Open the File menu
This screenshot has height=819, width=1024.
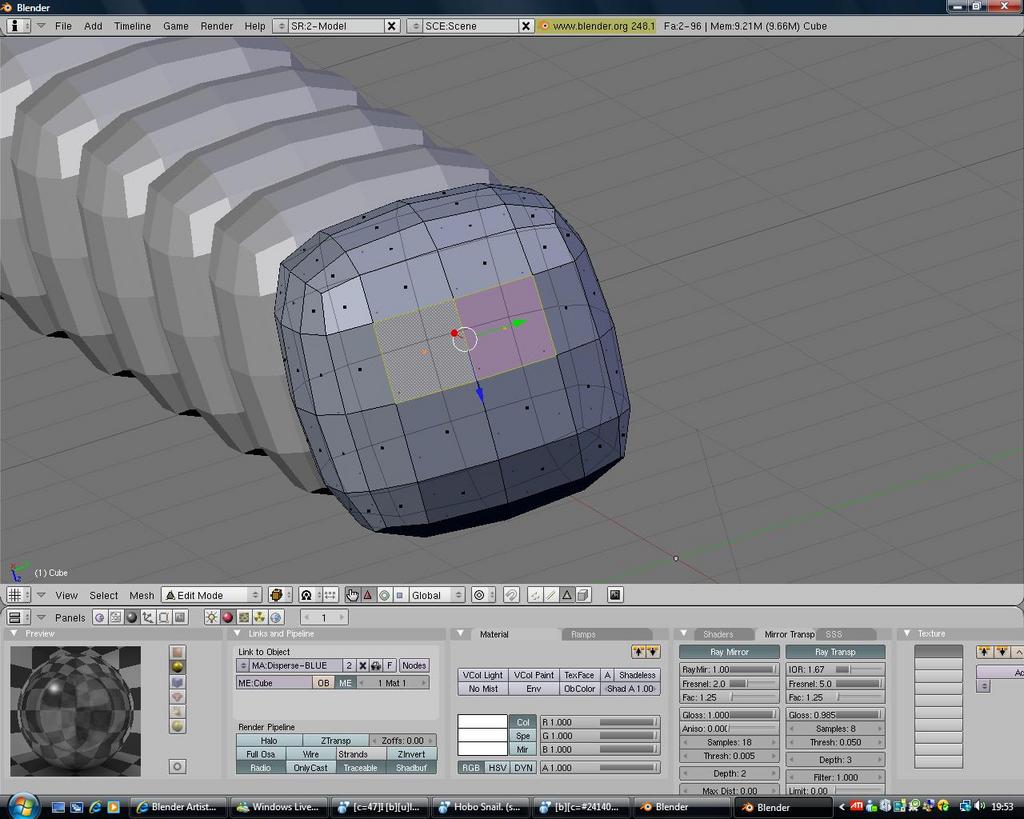coord(63,26)
